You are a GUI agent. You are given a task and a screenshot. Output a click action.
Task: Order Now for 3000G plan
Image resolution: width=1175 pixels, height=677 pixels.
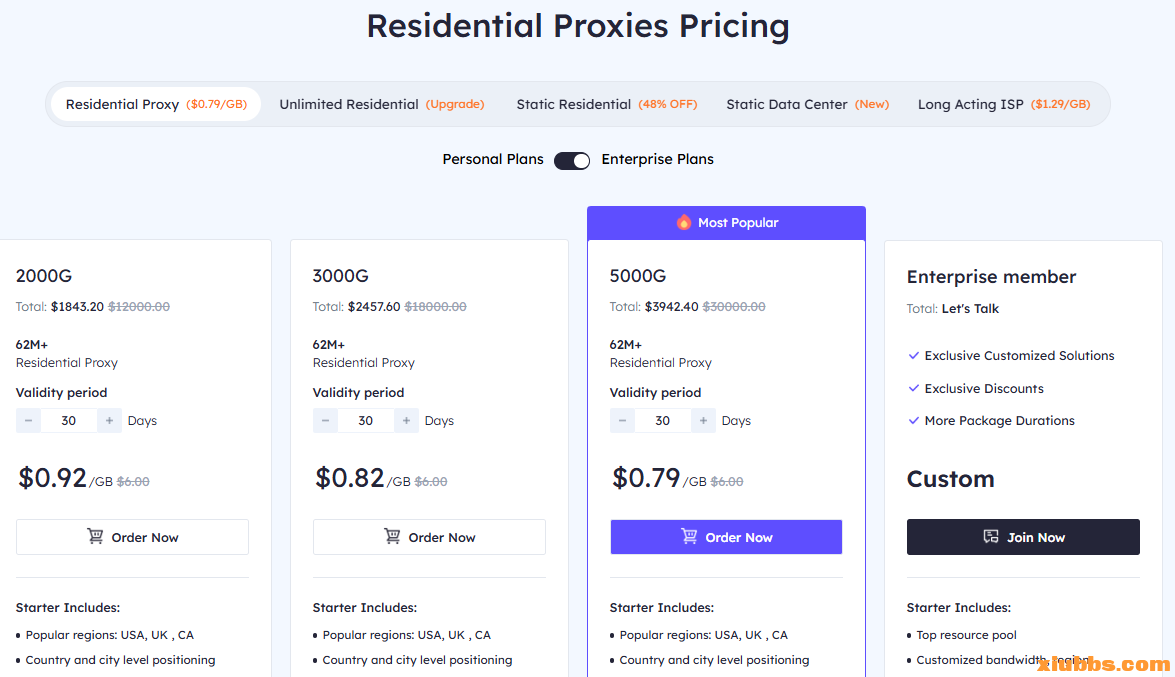pos(429,537)
